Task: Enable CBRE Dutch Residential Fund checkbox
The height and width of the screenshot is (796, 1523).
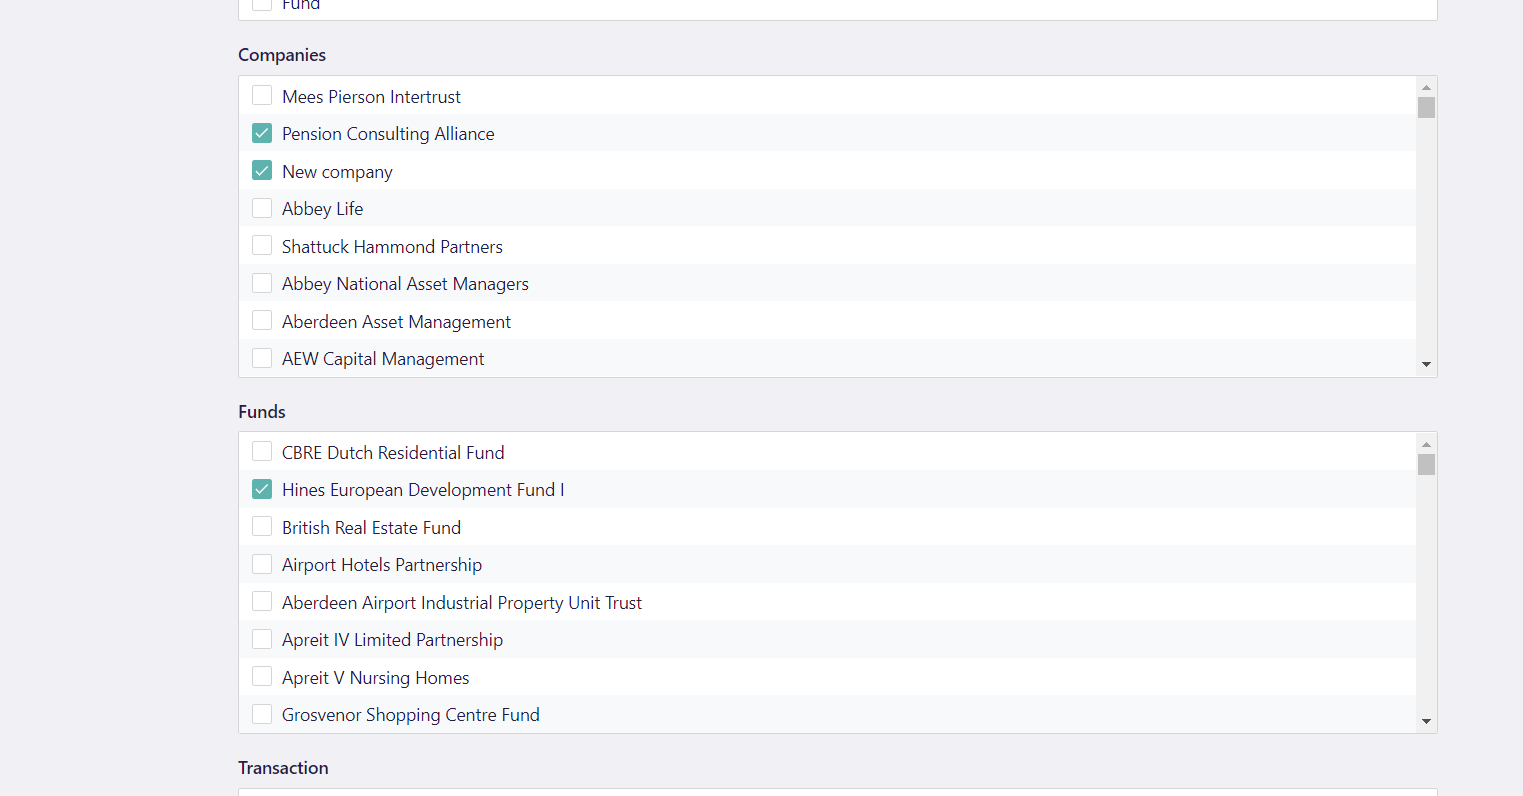Action: [x=261, y=451]
